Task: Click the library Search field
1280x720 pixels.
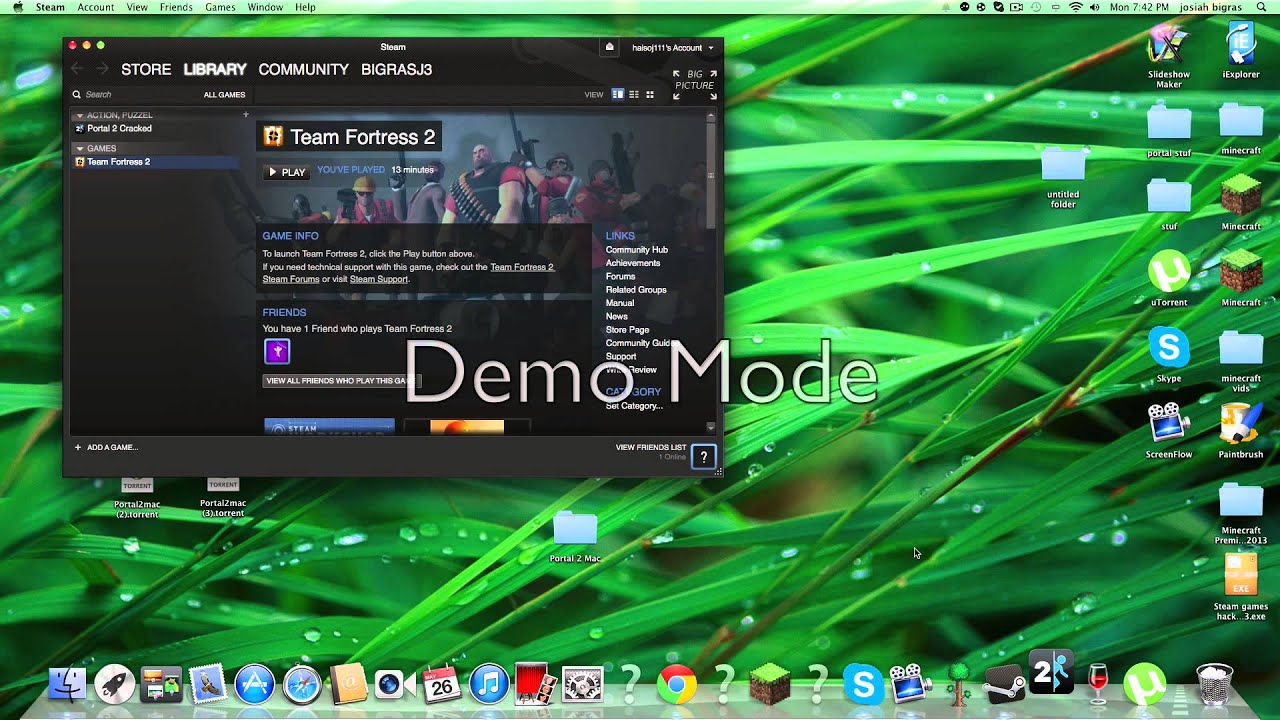Action: coord(130,94)
